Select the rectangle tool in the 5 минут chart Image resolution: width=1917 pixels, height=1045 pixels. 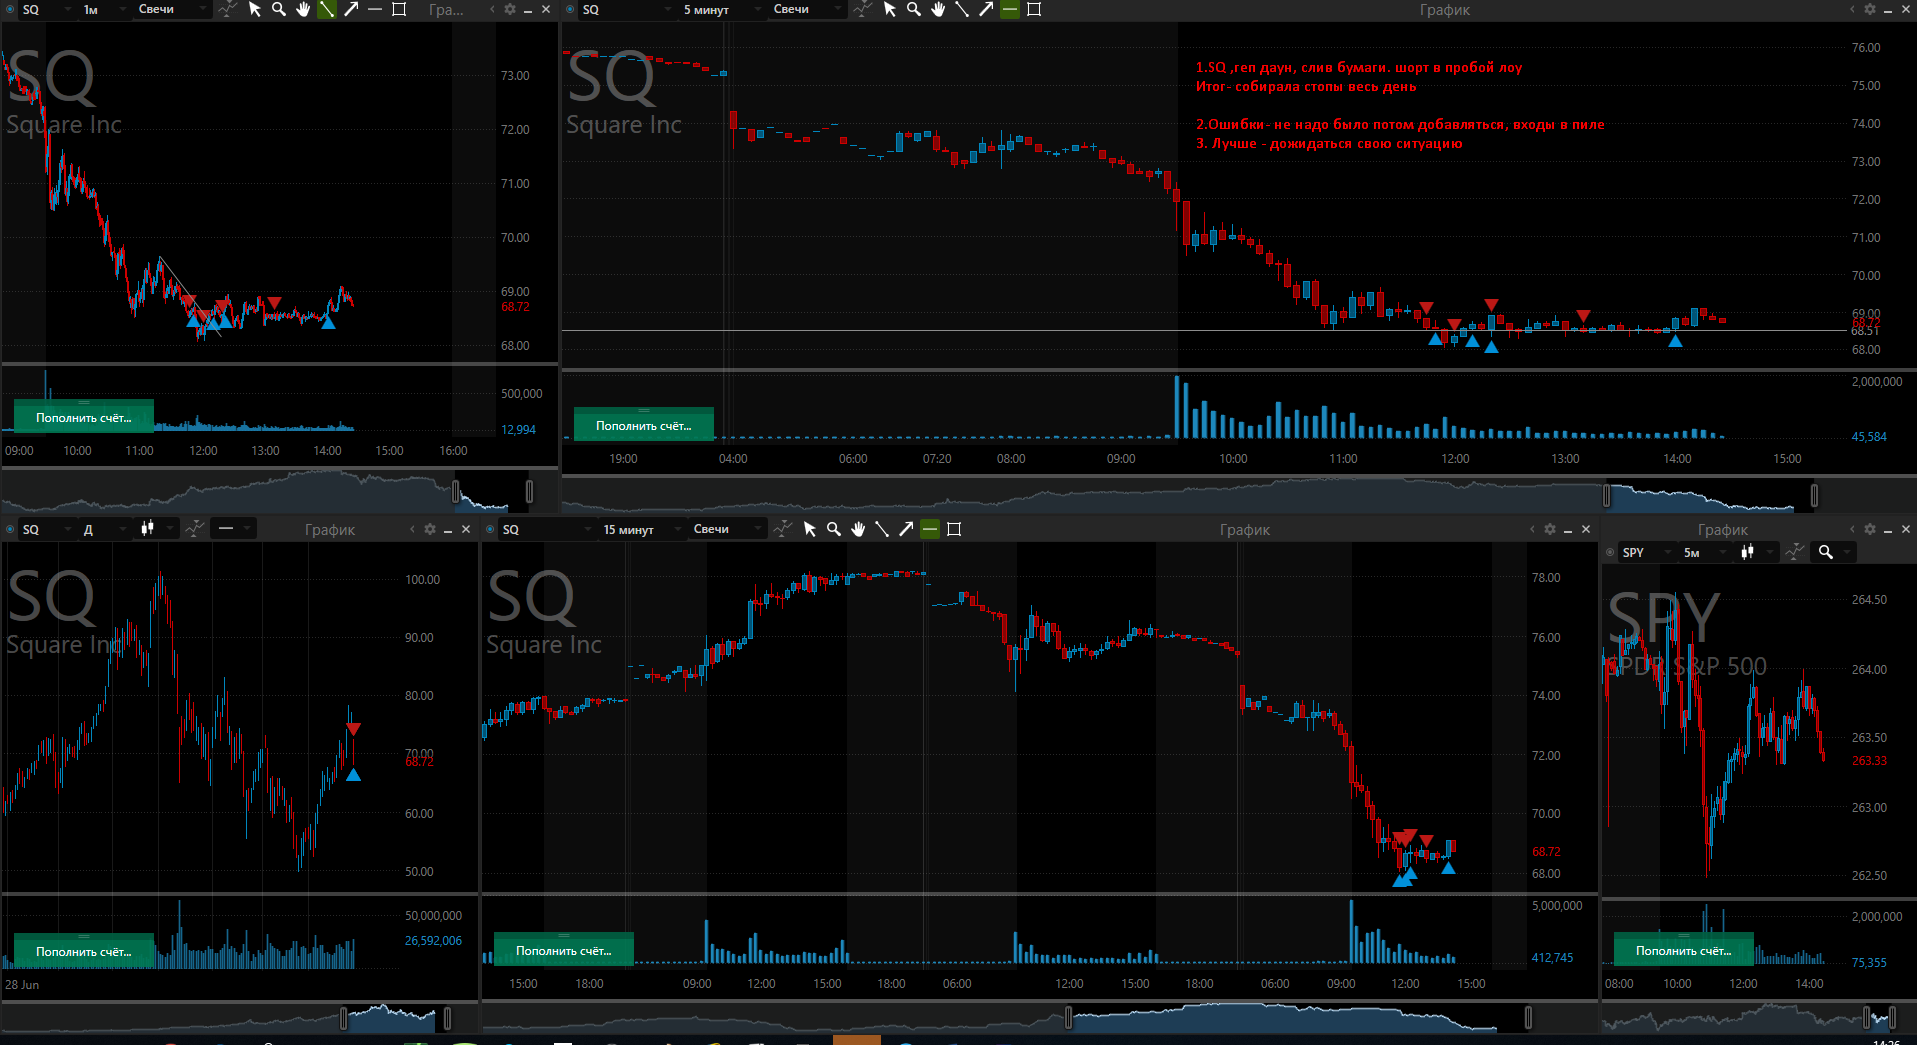[1034, 9]
